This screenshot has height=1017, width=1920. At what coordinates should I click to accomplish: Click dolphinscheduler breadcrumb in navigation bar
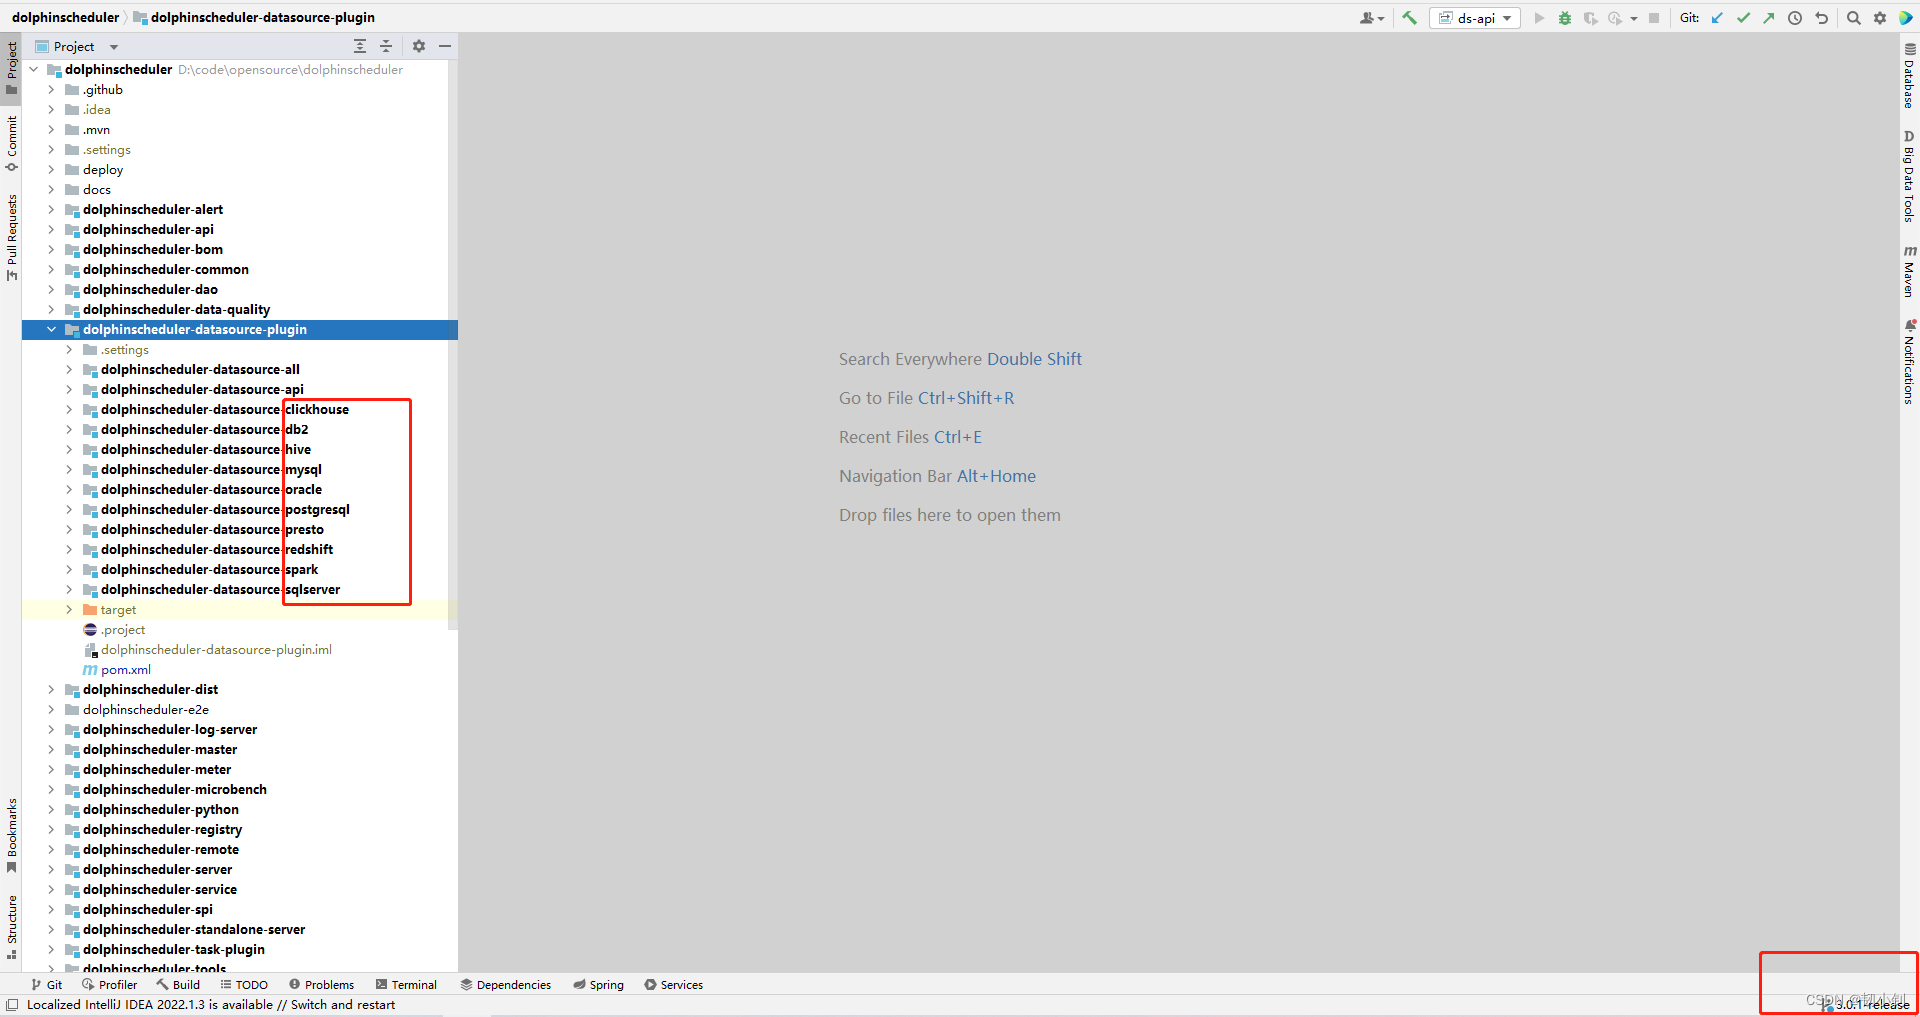65,17
